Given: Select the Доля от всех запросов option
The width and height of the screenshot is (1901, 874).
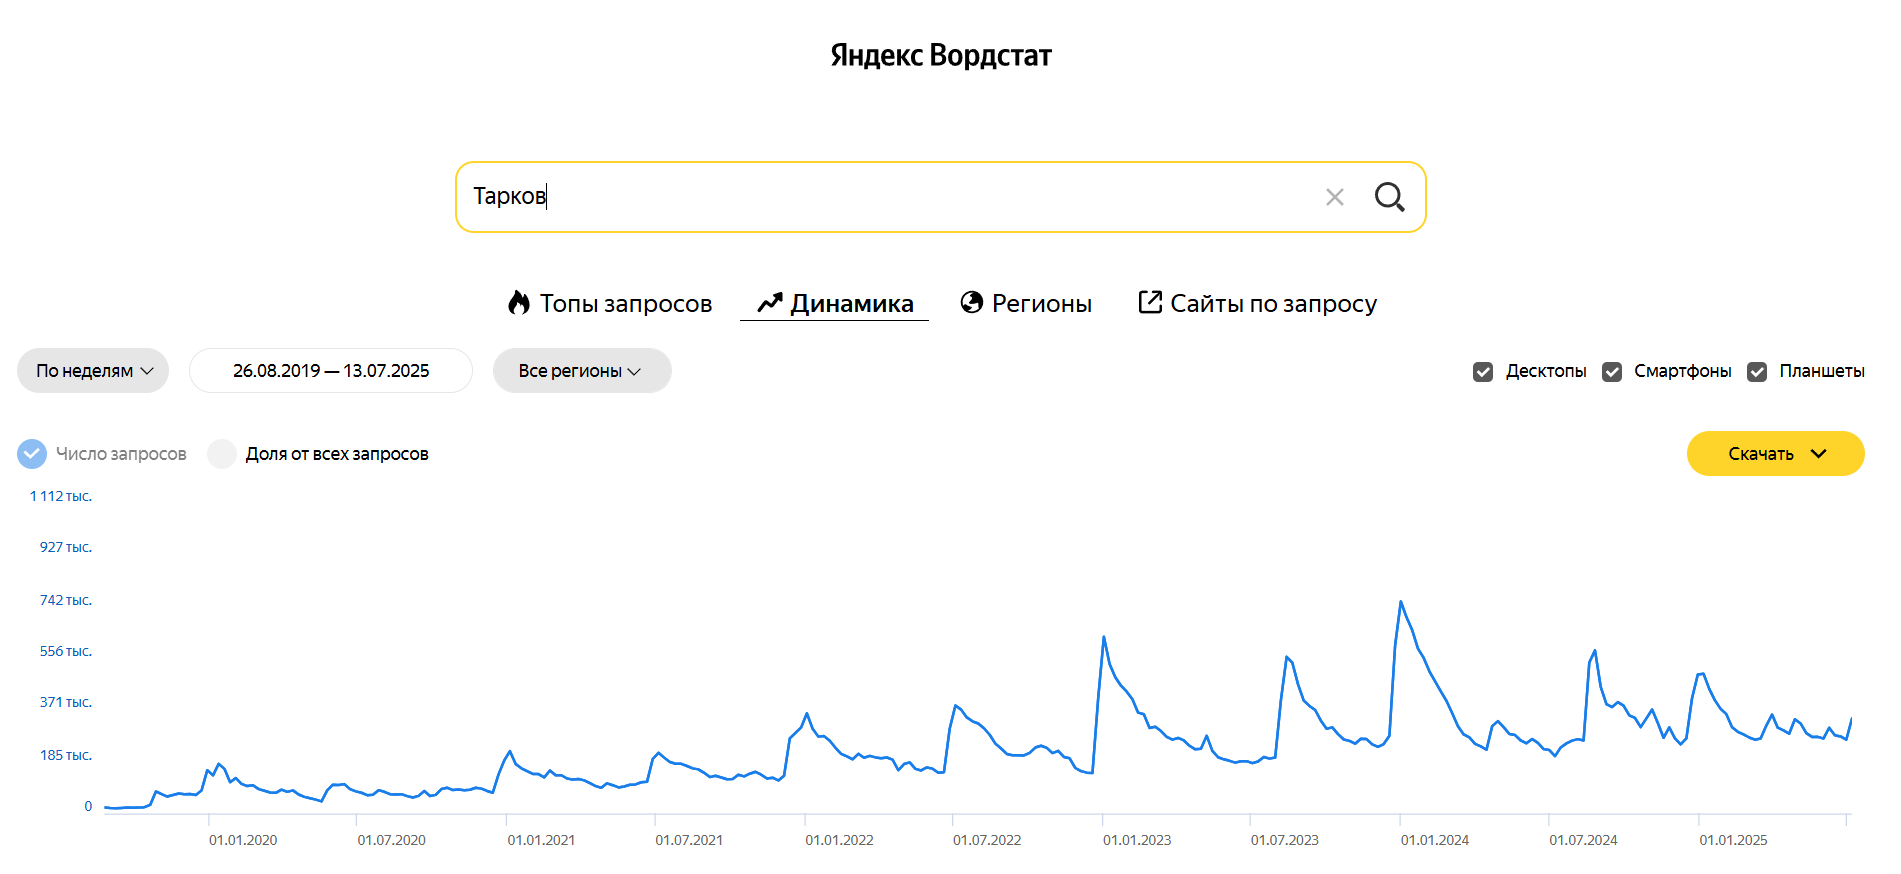Looking at the screenshot, I should pyautogui.click(x=222, y=454).
